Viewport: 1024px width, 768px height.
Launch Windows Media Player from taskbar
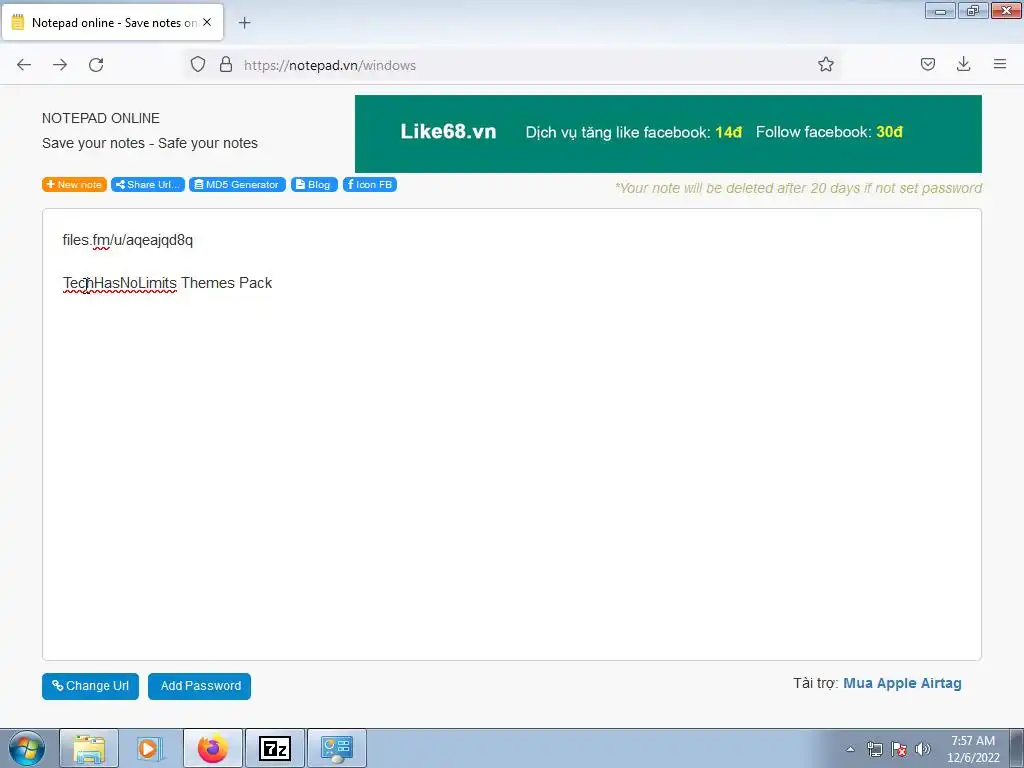(x=150, y=748)
